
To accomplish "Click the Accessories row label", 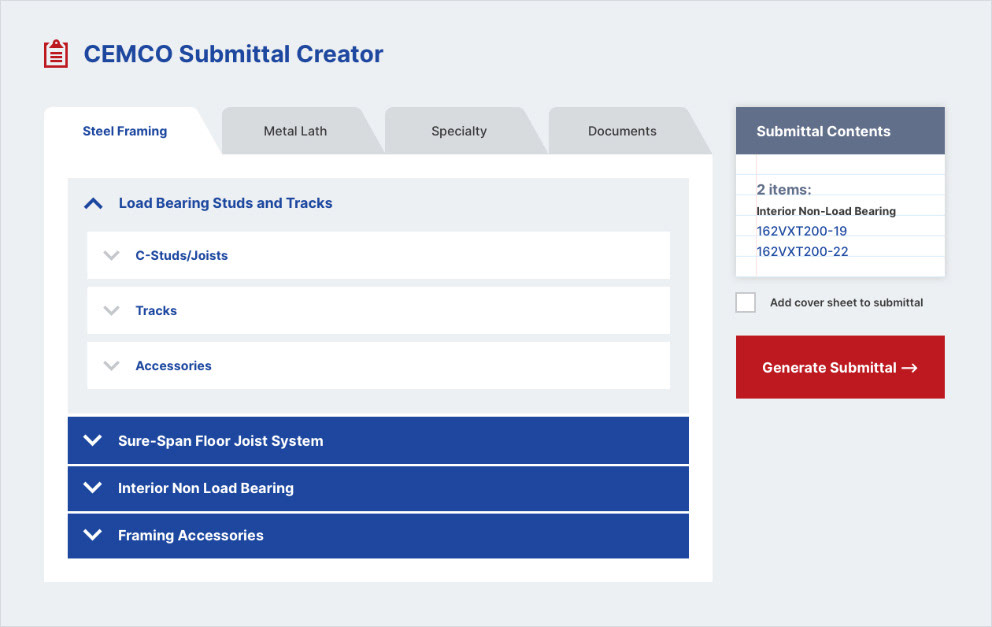I will tap(173, 366).
